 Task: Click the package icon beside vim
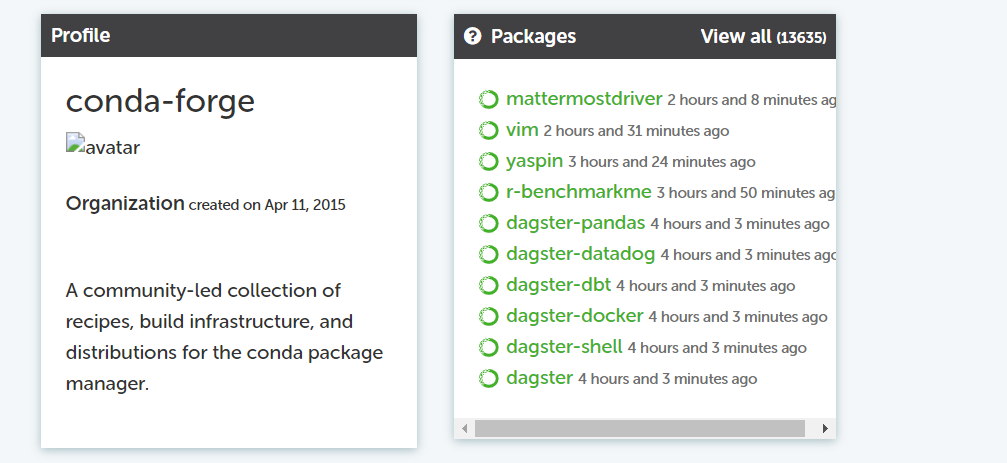tap(488, 130)
